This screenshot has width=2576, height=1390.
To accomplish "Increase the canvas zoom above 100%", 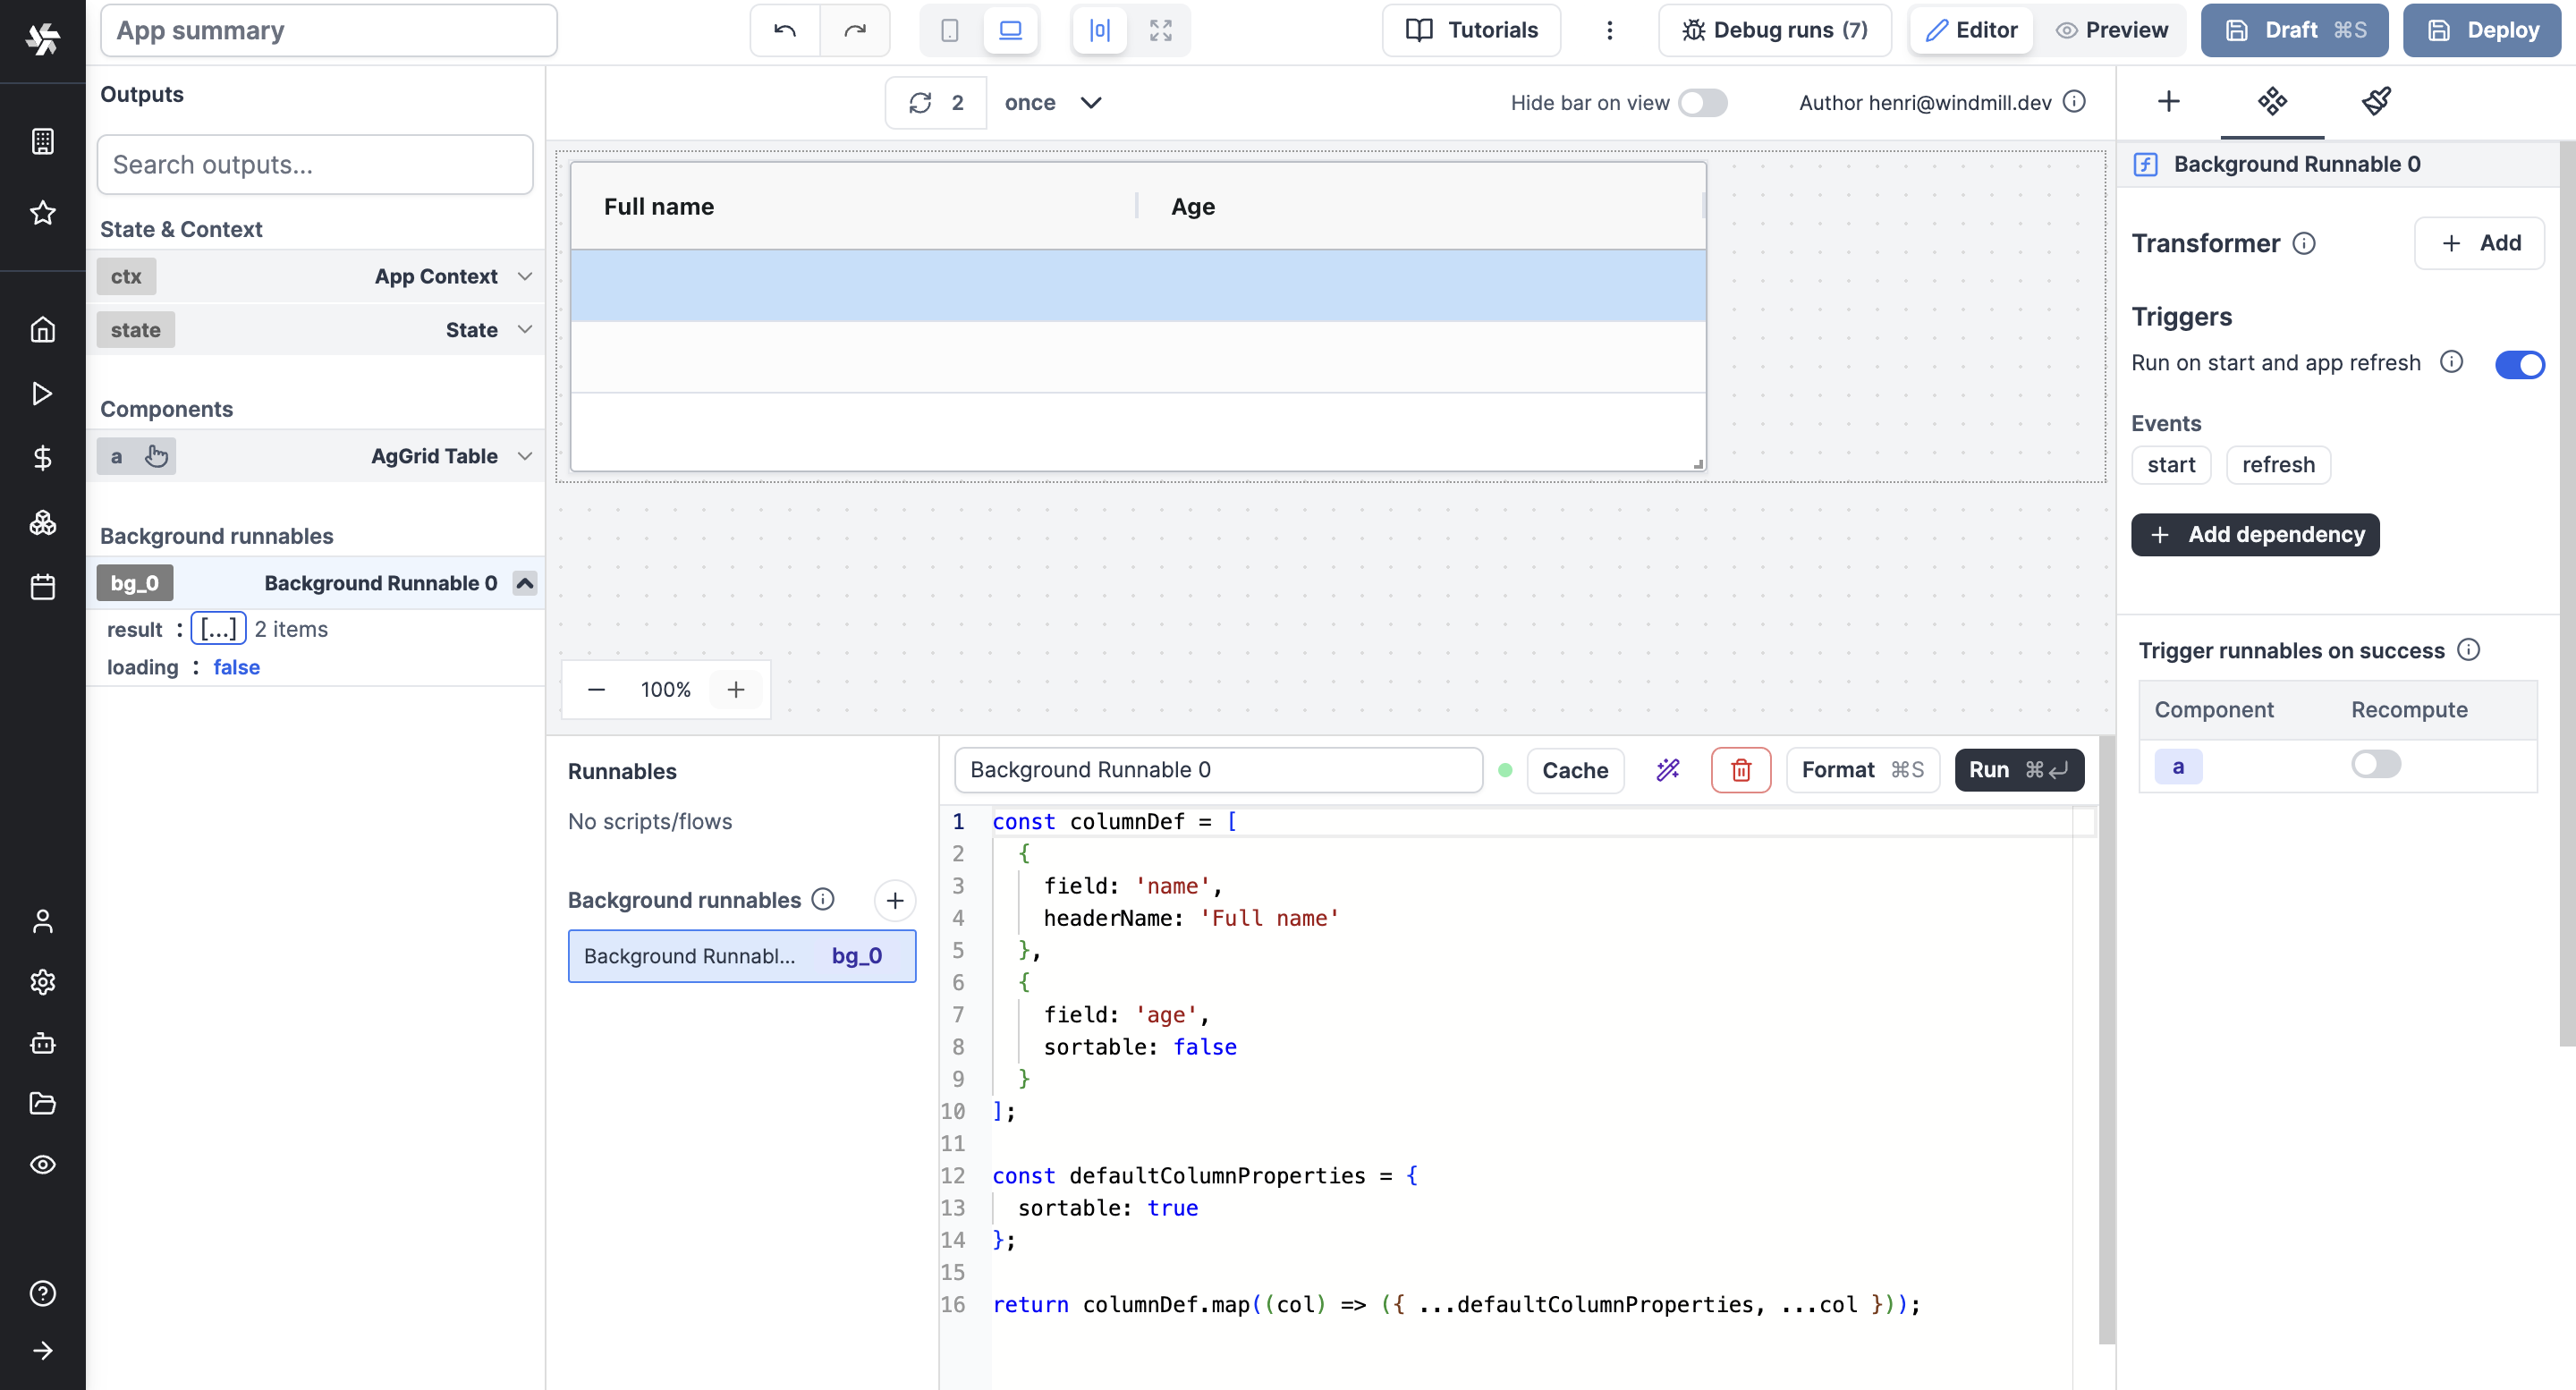I will point(736,690).
